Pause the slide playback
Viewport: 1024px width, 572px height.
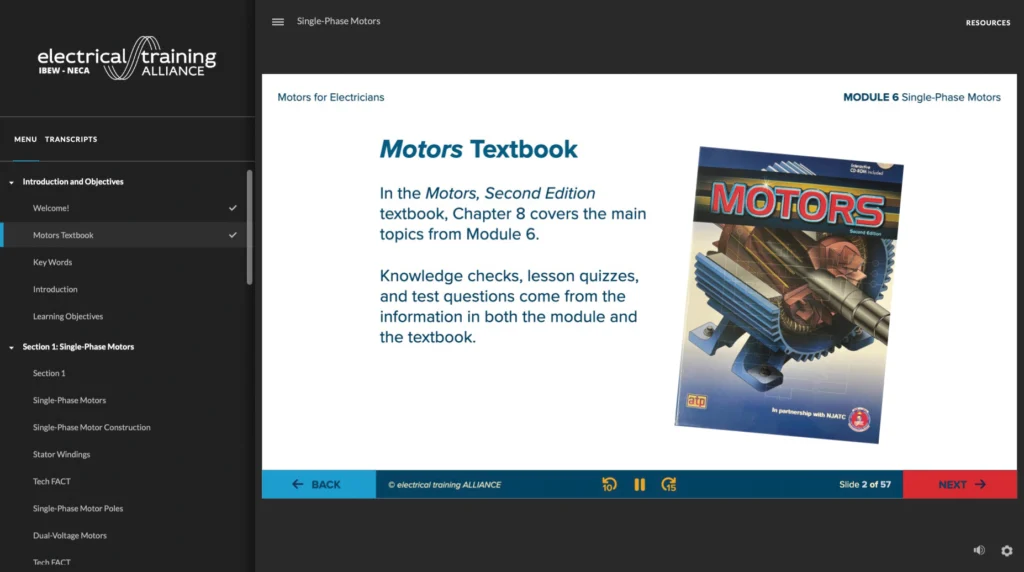(x=639, y=485)
